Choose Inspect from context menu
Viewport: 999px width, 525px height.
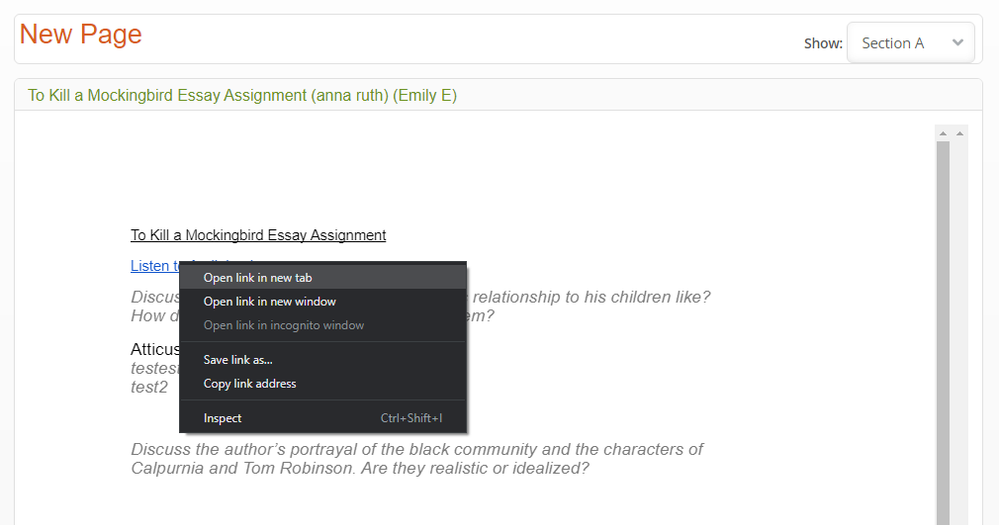click(x=323, y=418)
